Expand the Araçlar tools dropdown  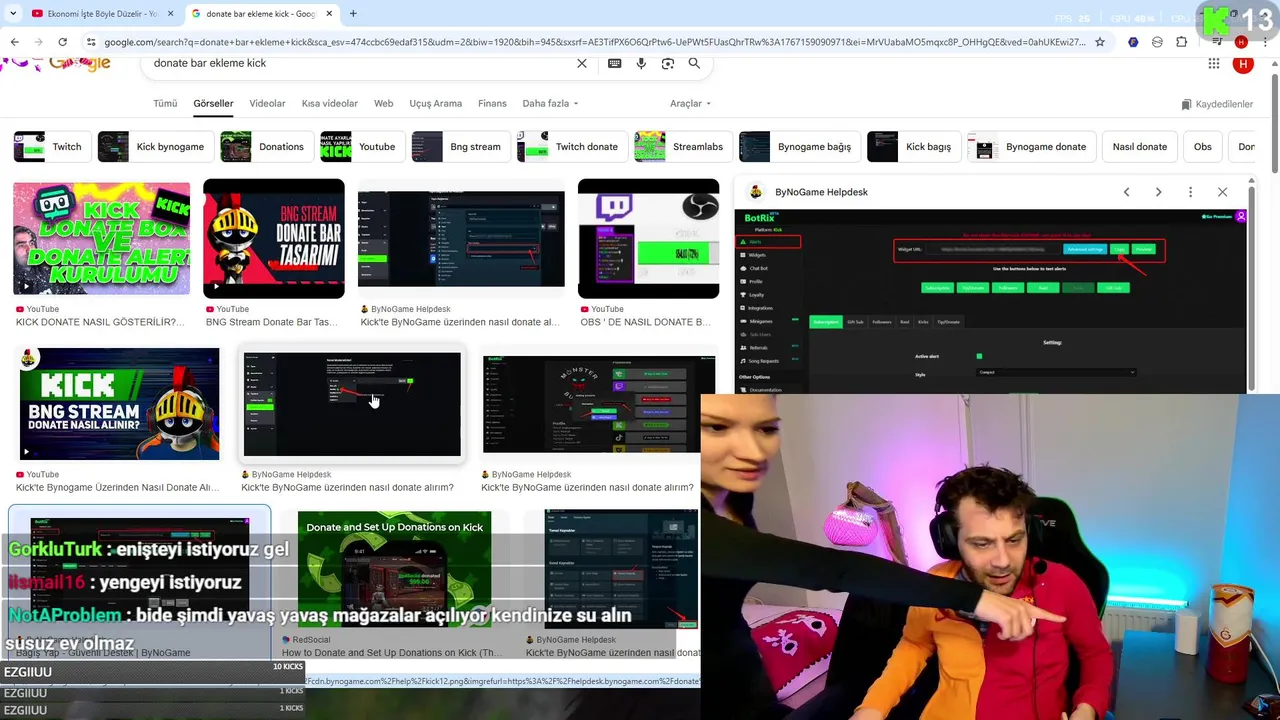click(x=690, y=103)
